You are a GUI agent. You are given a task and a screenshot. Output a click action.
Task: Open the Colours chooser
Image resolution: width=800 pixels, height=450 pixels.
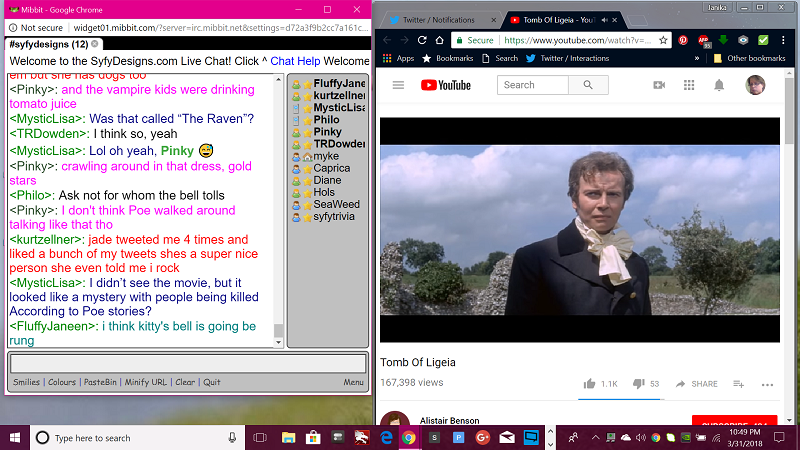[62, 382]
